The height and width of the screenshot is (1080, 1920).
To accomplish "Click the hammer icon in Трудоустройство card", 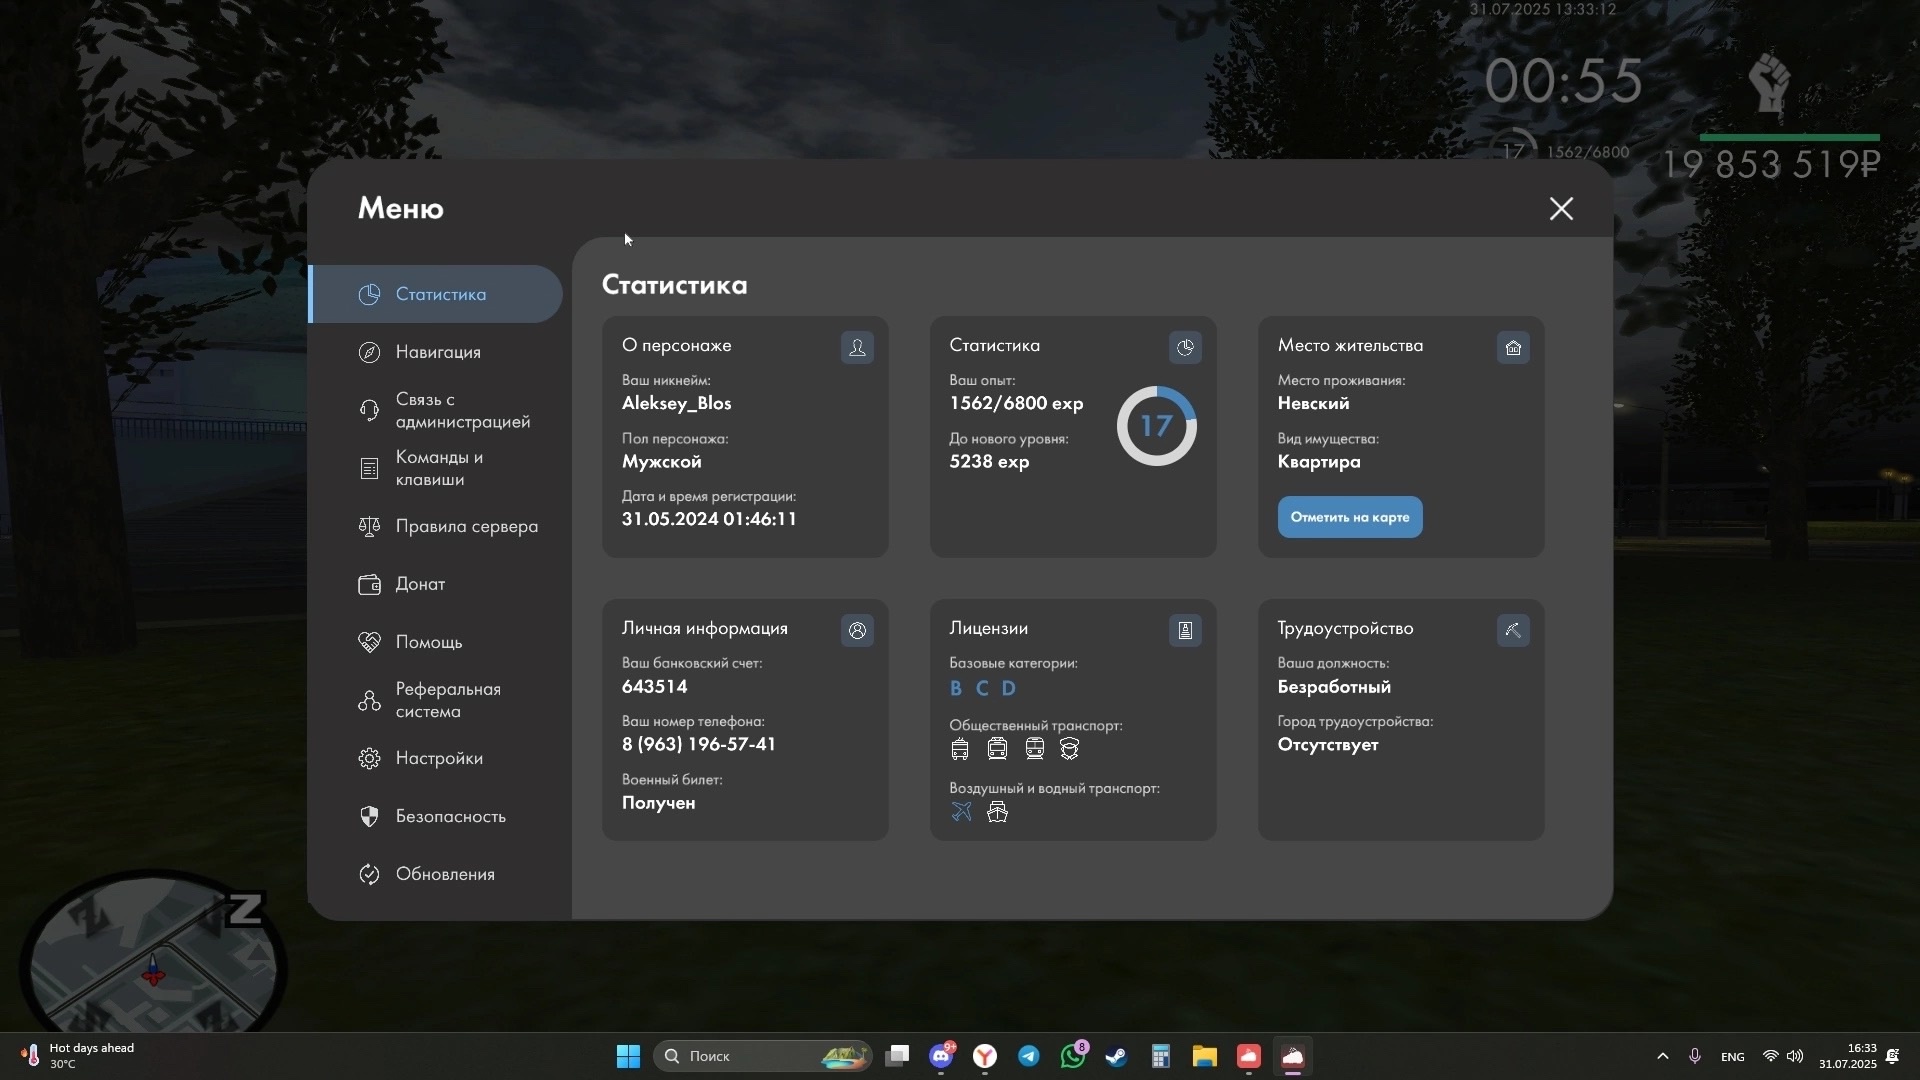I will [1513, 630].
